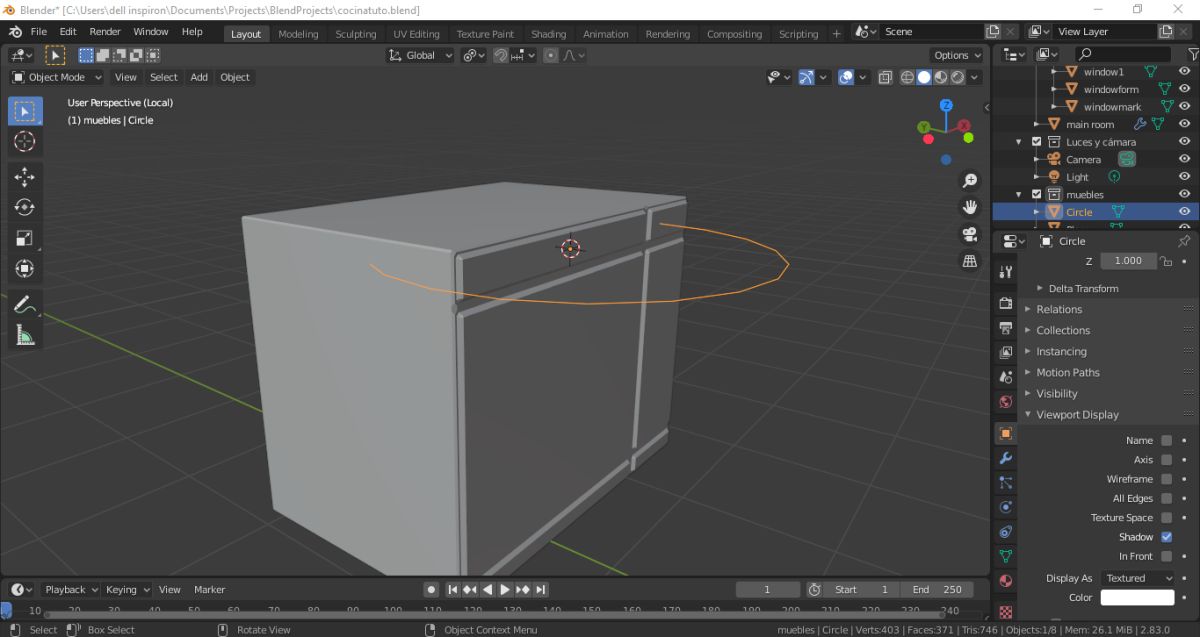This screenshot has width=1200, height=637.
Task: Click the zoom magnifier viewport gizmo
Action: [x=969, y=180]
